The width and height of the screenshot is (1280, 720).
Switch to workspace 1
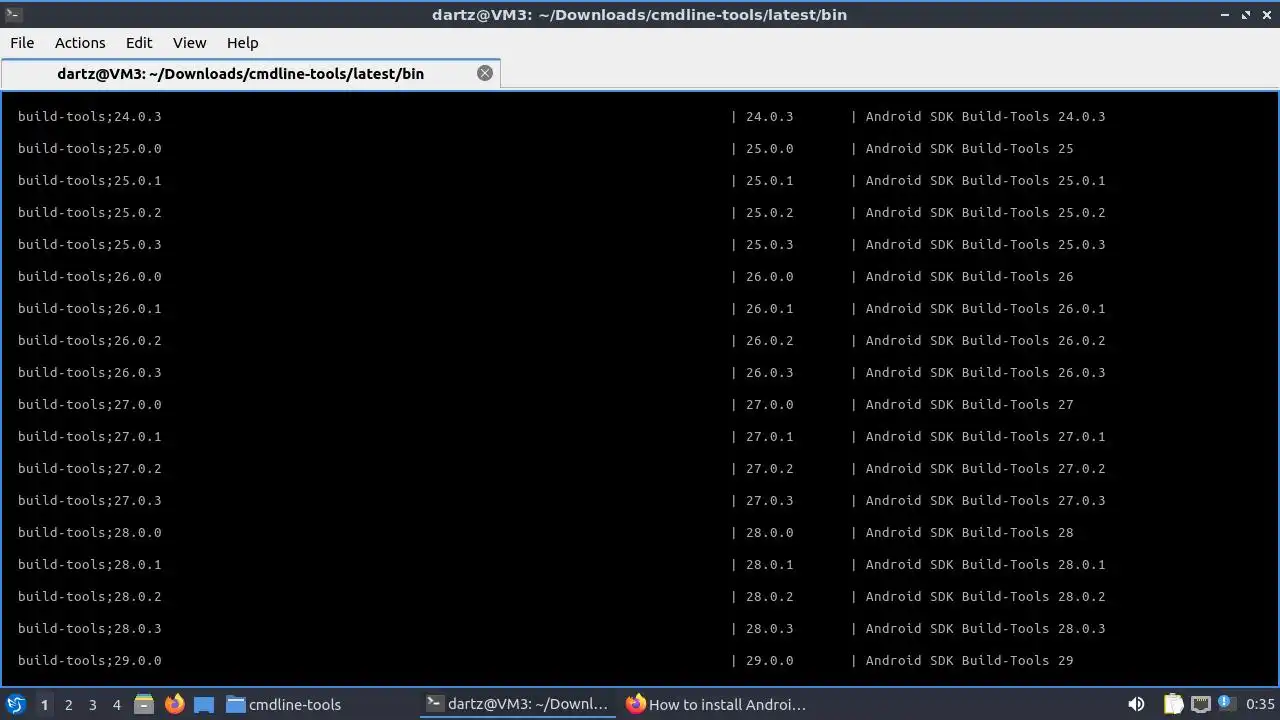[44, 705]
